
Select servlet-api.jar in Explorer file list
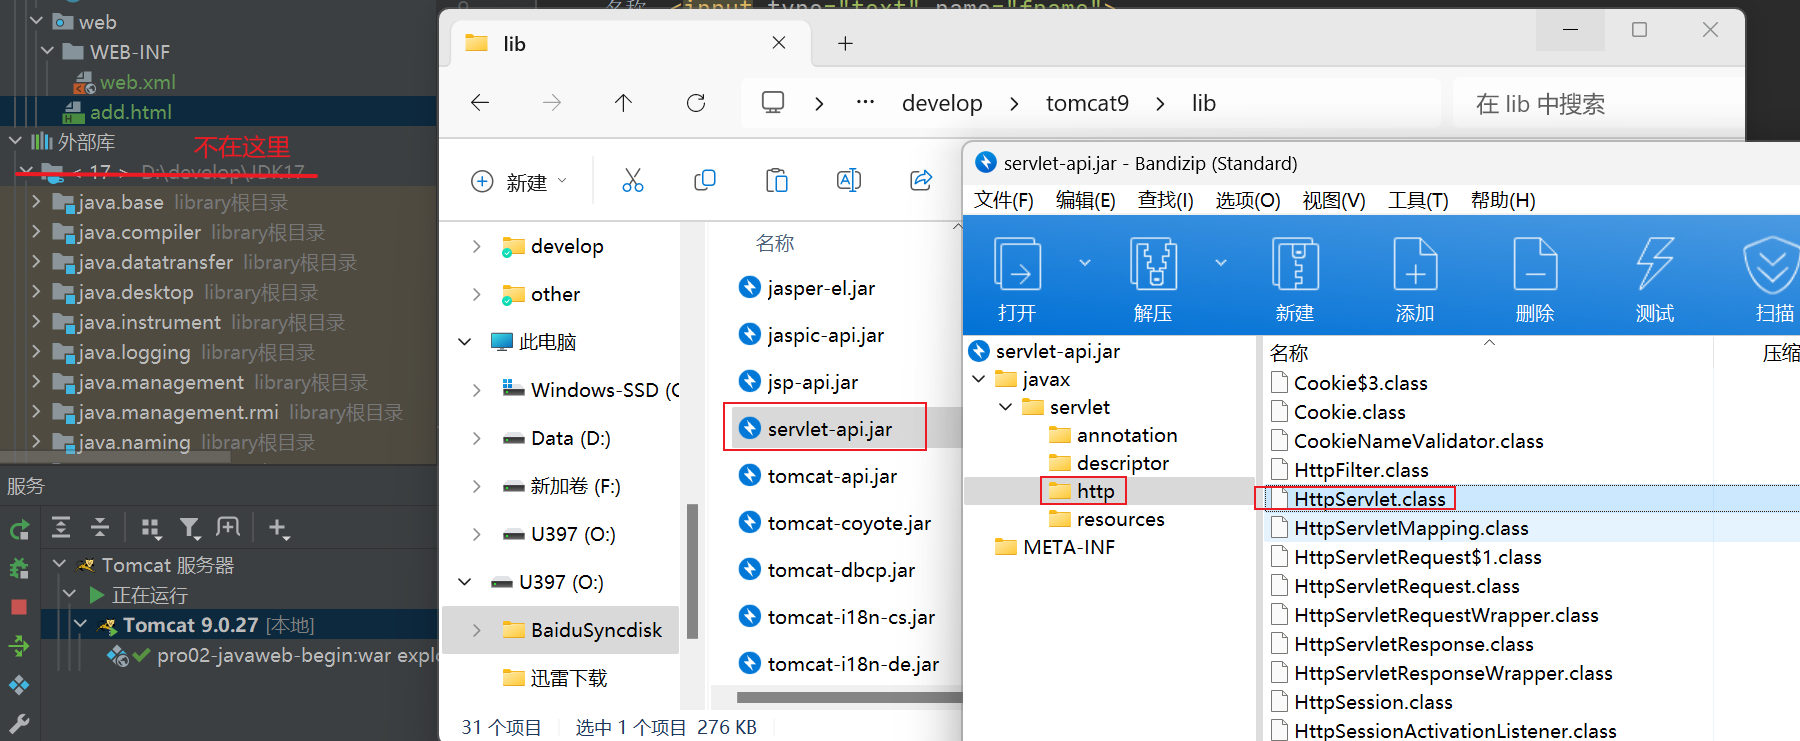point(829,429)
